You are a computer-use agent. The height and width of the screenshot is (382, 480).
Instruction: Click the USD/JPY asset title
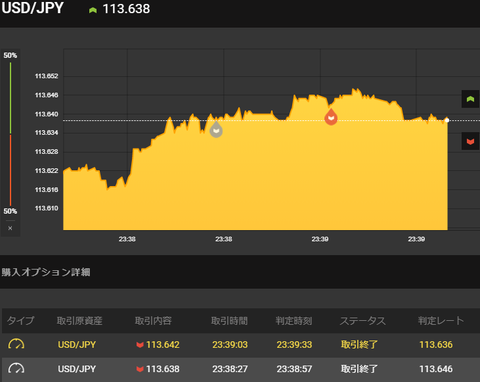tap(32, 8)
